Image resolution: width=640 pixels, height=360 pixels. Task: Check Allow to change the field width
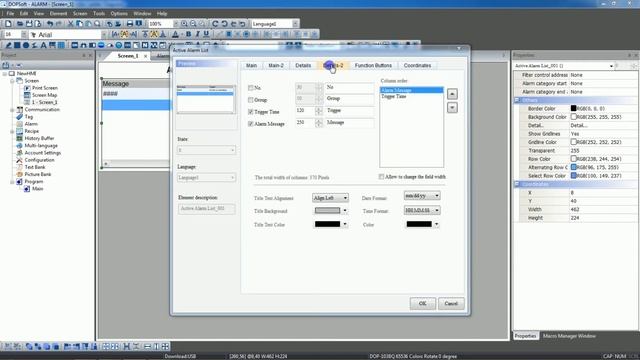(x=381, y=177)
